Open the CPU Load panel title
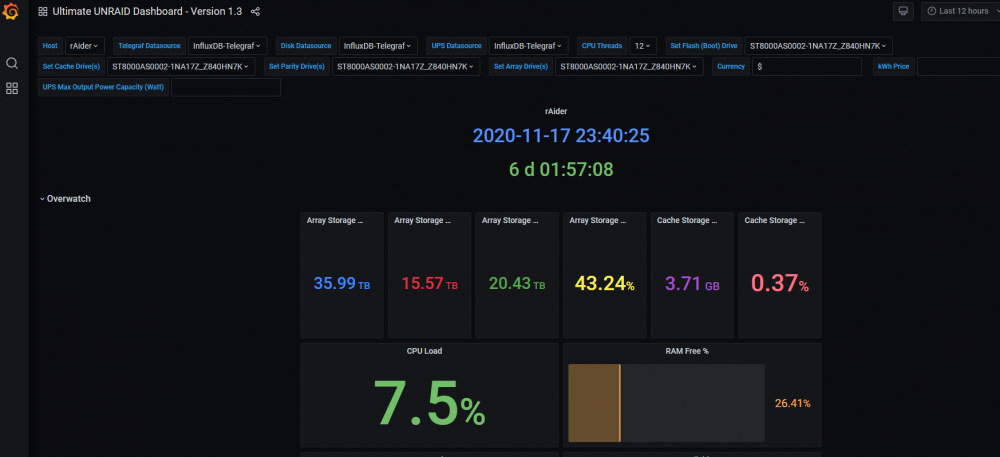Image resolution: width=1000 pixels, height=457 pixels. [x=424, y=351]
